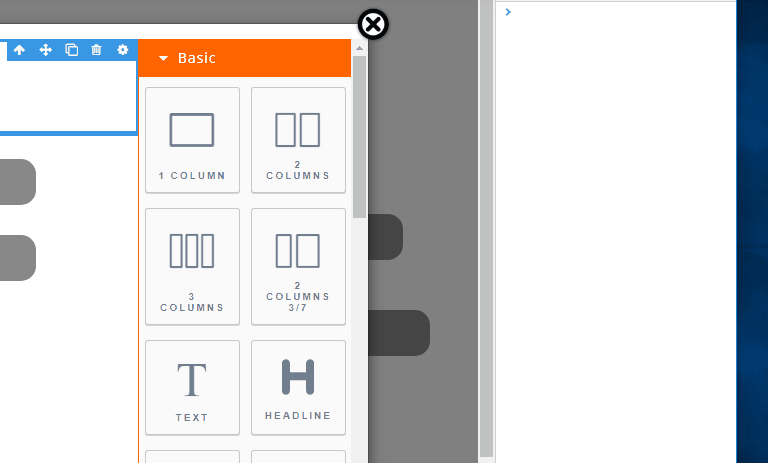This screenshot has height=463, width=768.
Task: Select the Headline block
Action: [x=298, y=388]
